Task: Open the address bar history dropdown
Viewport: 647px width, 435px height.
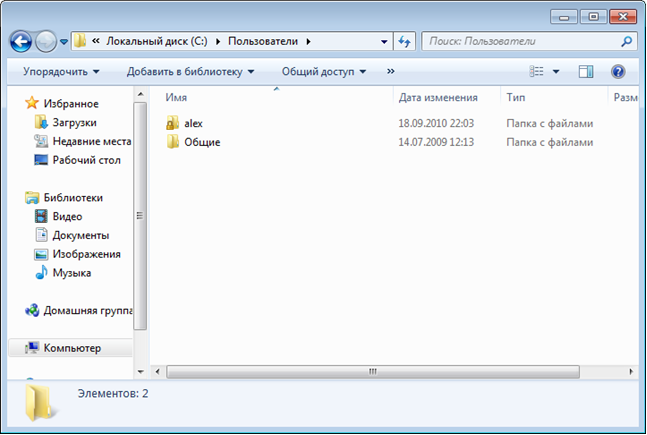Action: click(384, 42)
